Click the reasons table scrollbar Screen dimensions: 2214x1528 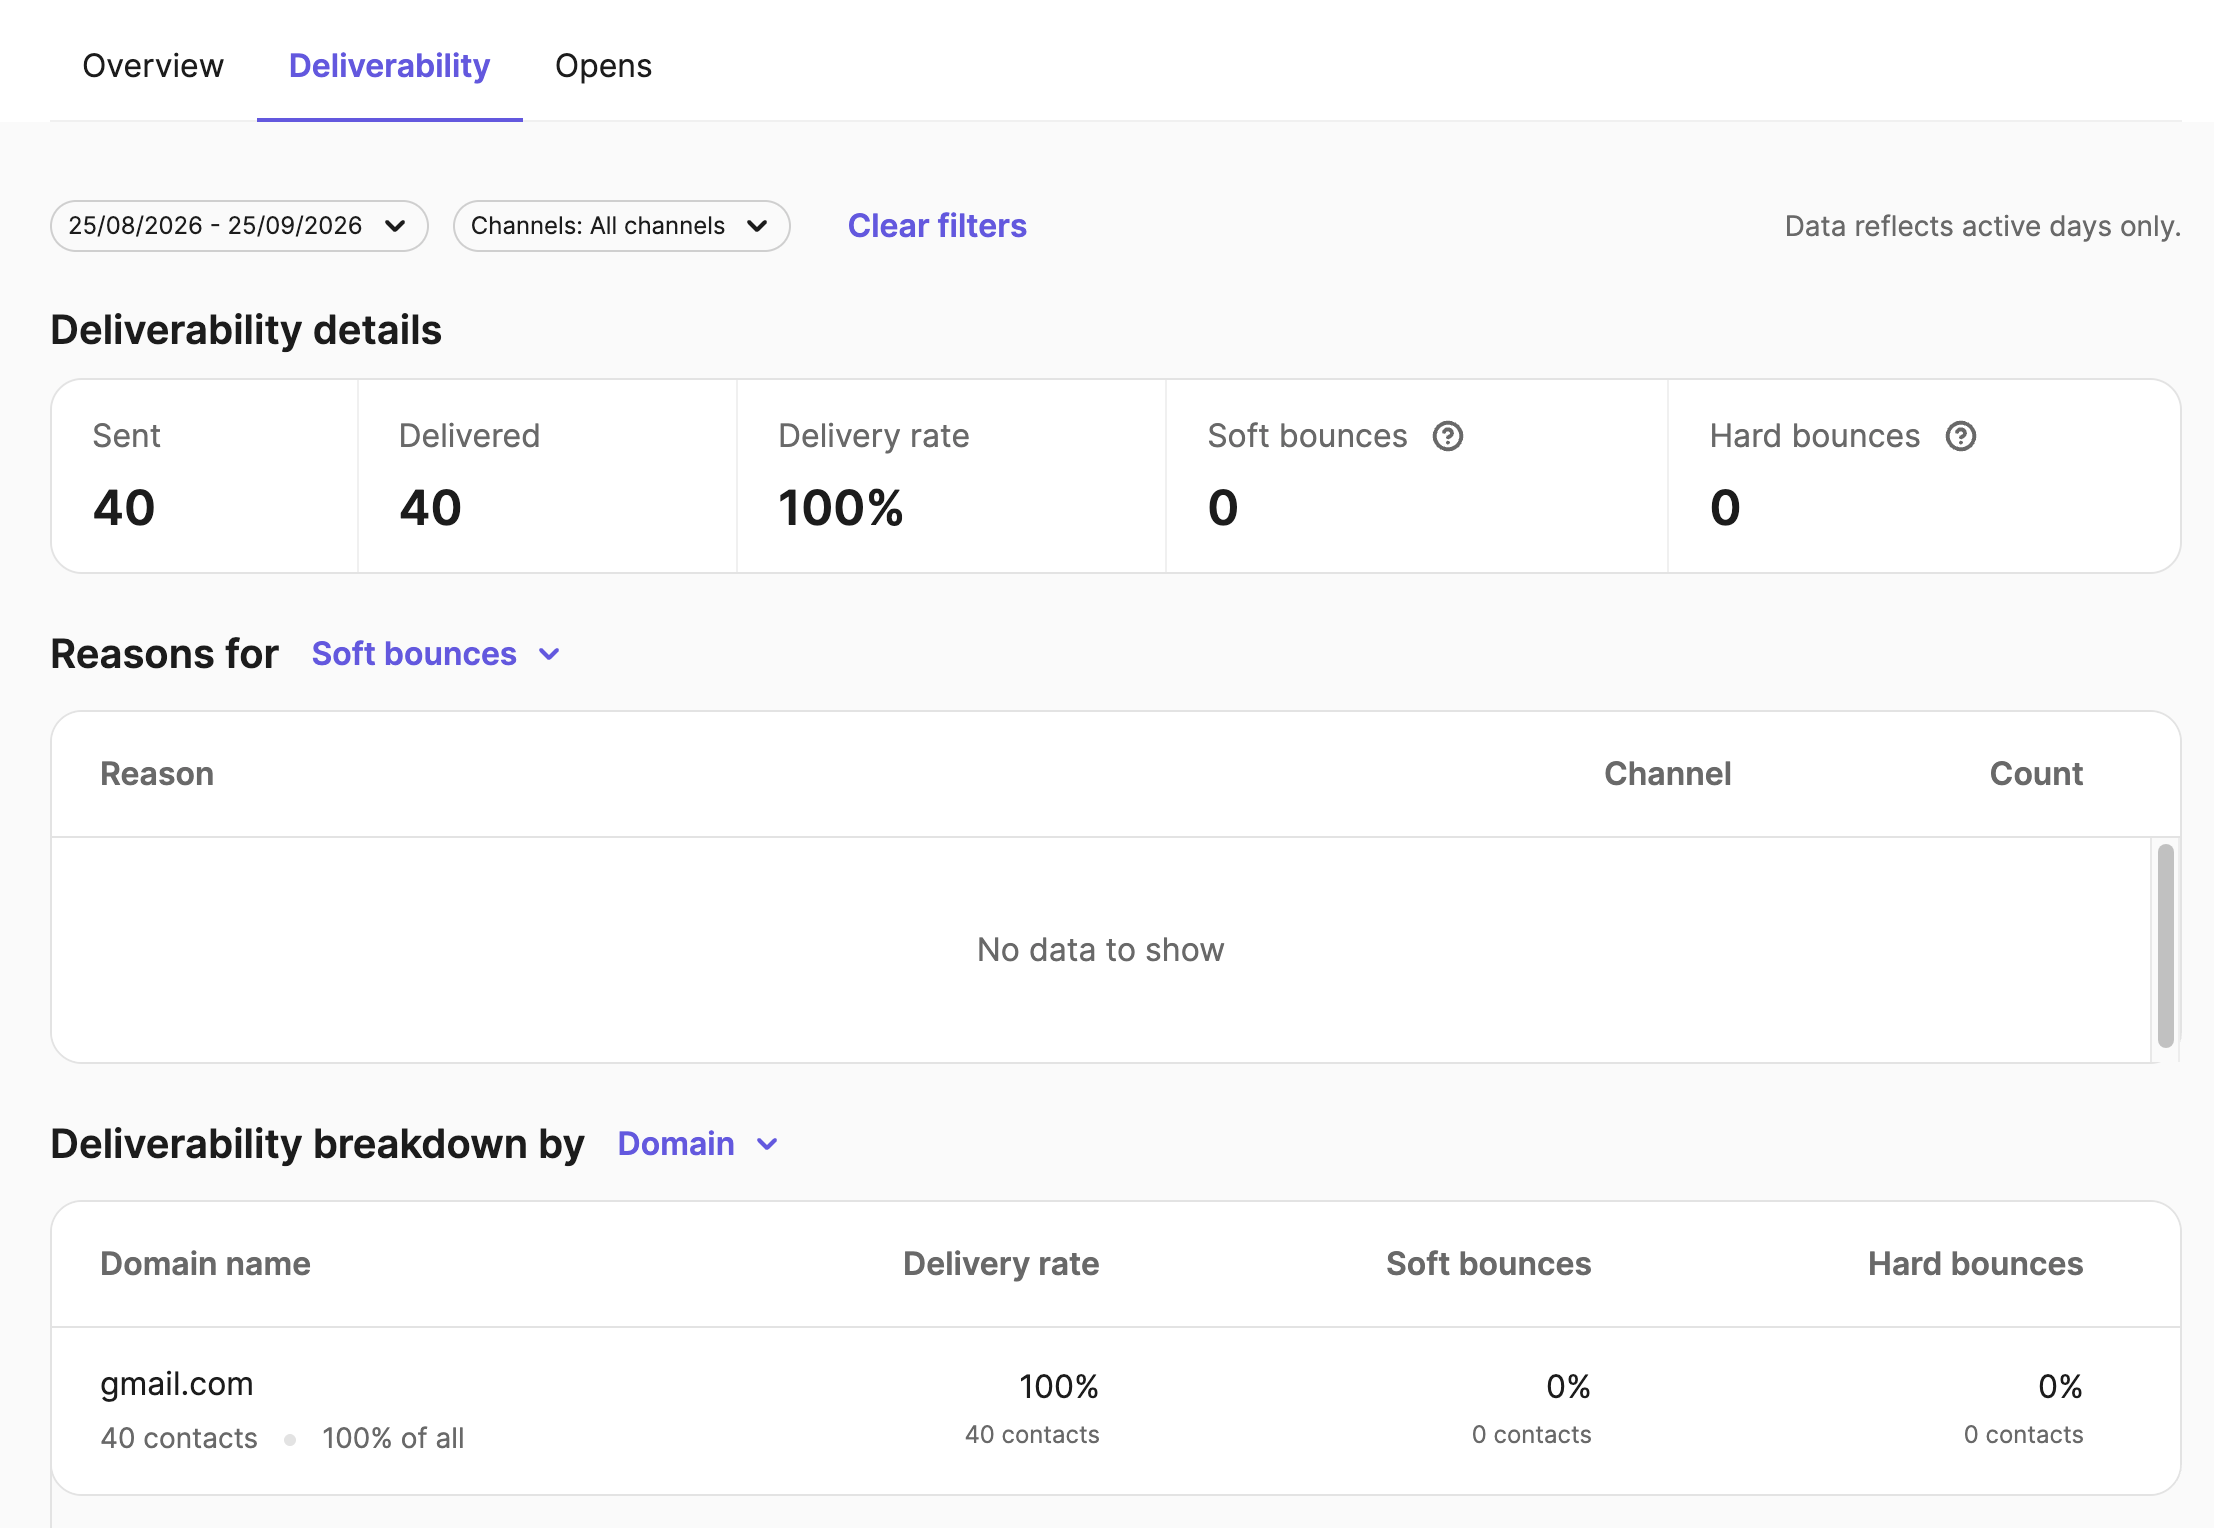(2166, 945)
